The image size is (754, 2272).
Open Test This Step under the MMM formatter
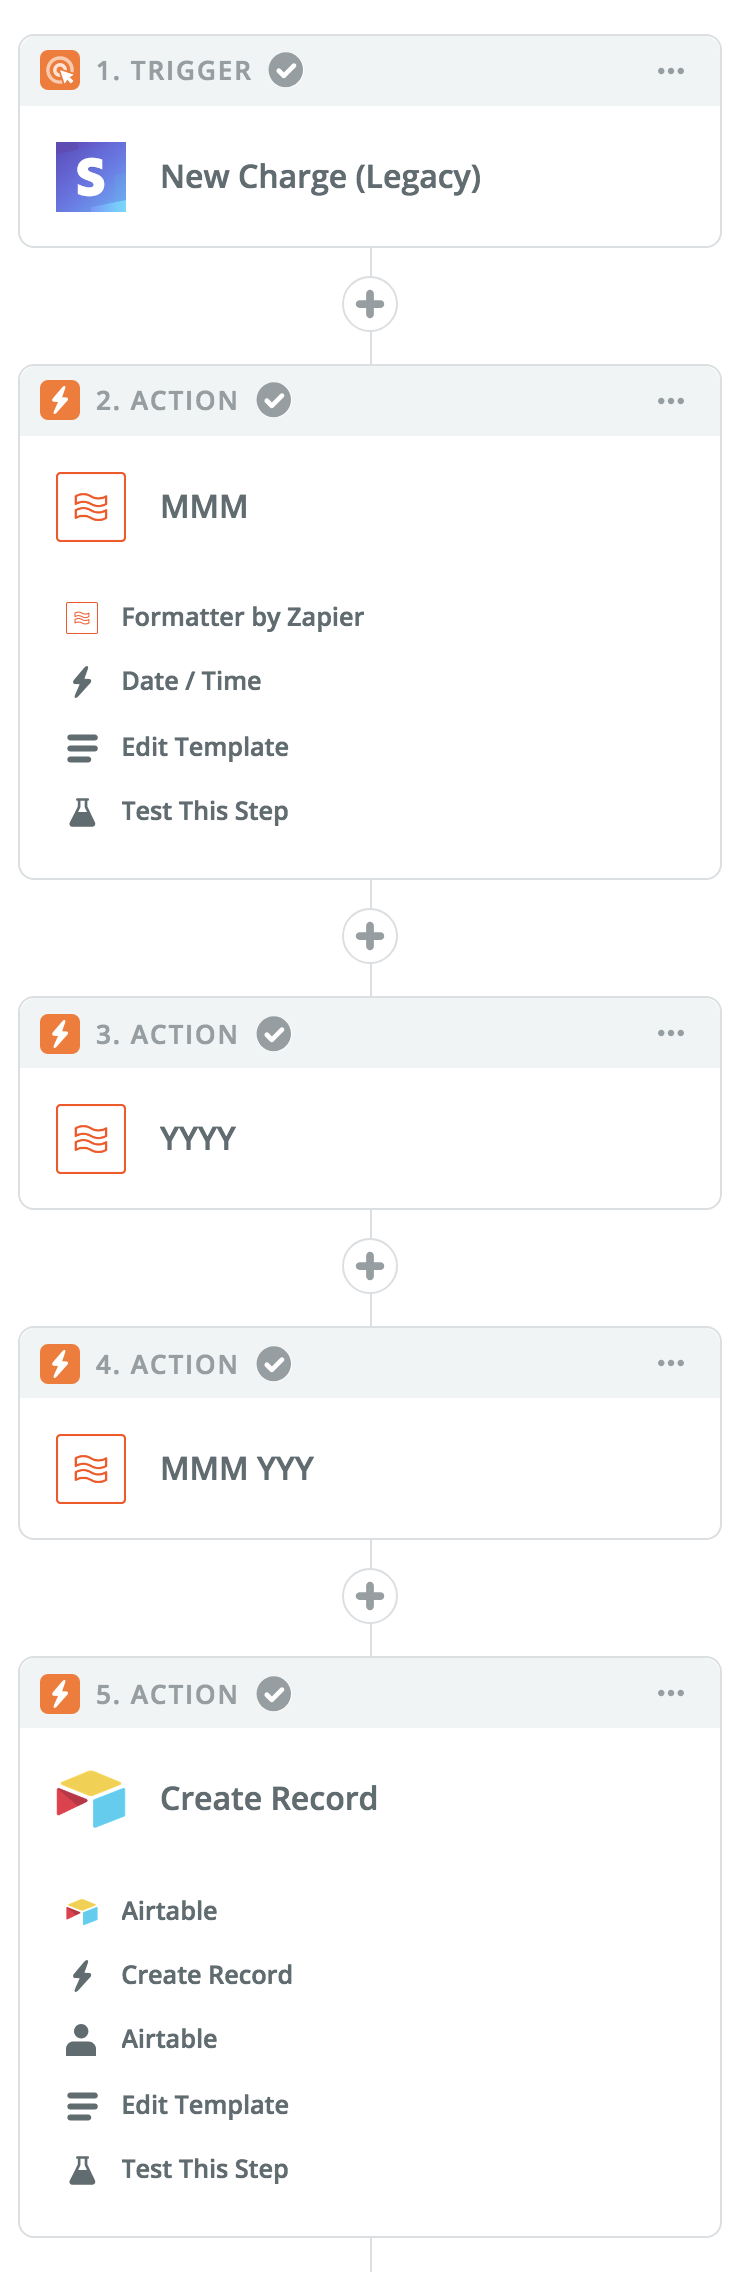205,811
